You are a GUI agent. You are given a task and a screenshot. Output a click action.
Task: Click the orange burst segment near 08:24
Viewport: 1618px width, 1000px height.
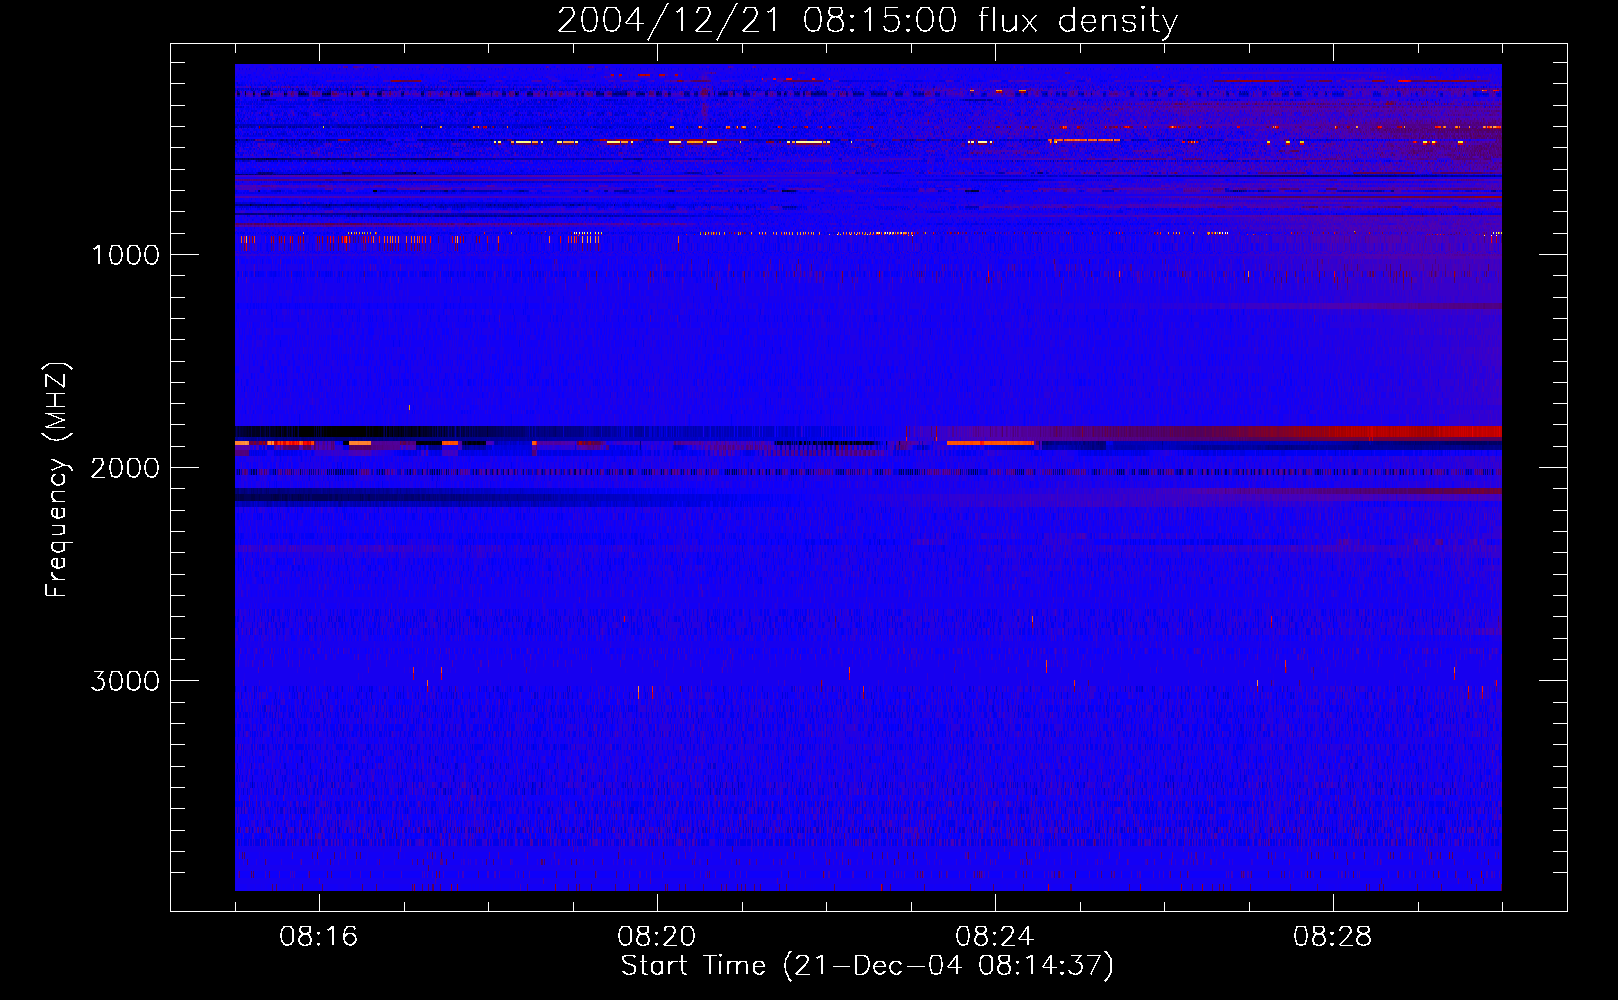990,442
